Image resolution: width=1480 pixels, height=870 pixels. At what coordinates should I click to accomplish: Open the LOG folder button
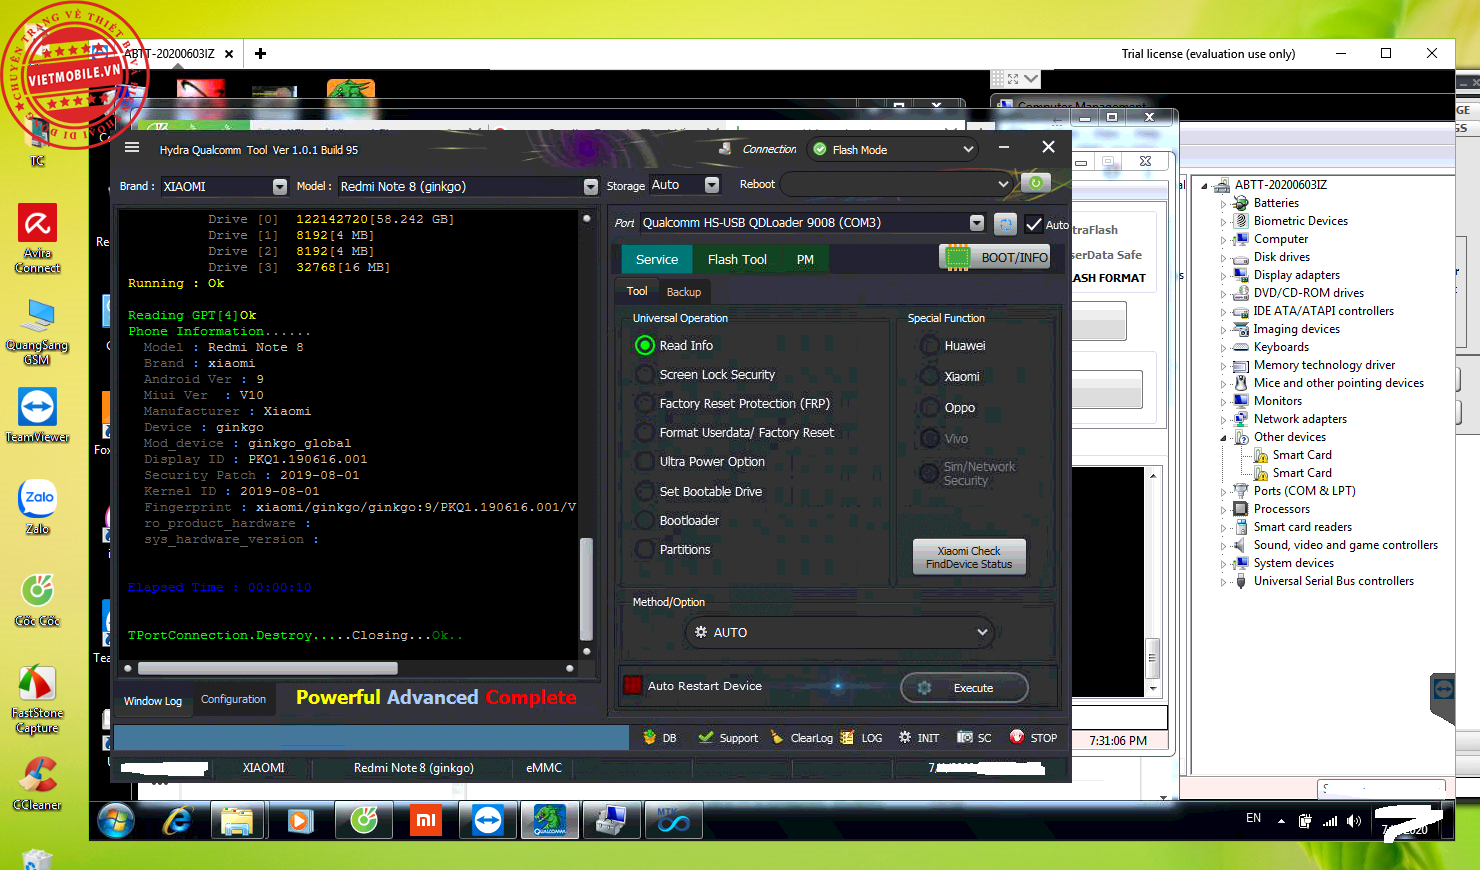[x=861, y=738]
